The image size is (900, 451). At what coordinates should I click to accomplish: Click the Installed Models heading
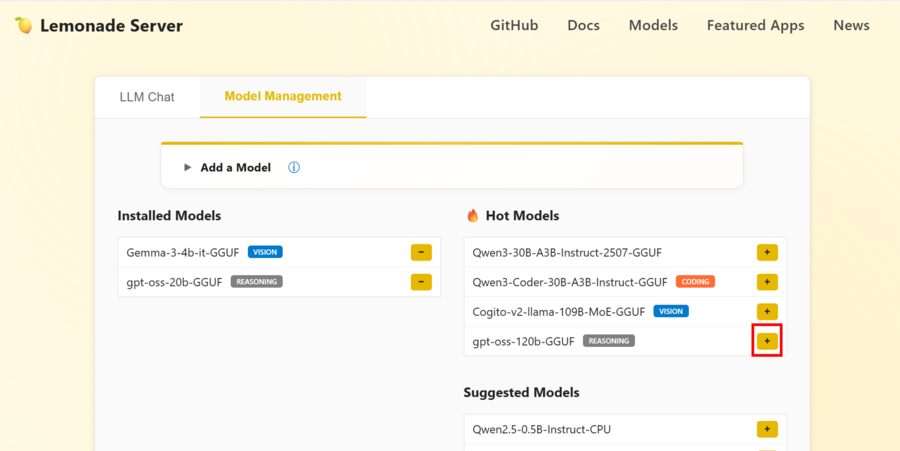click(x=169, y=216)
